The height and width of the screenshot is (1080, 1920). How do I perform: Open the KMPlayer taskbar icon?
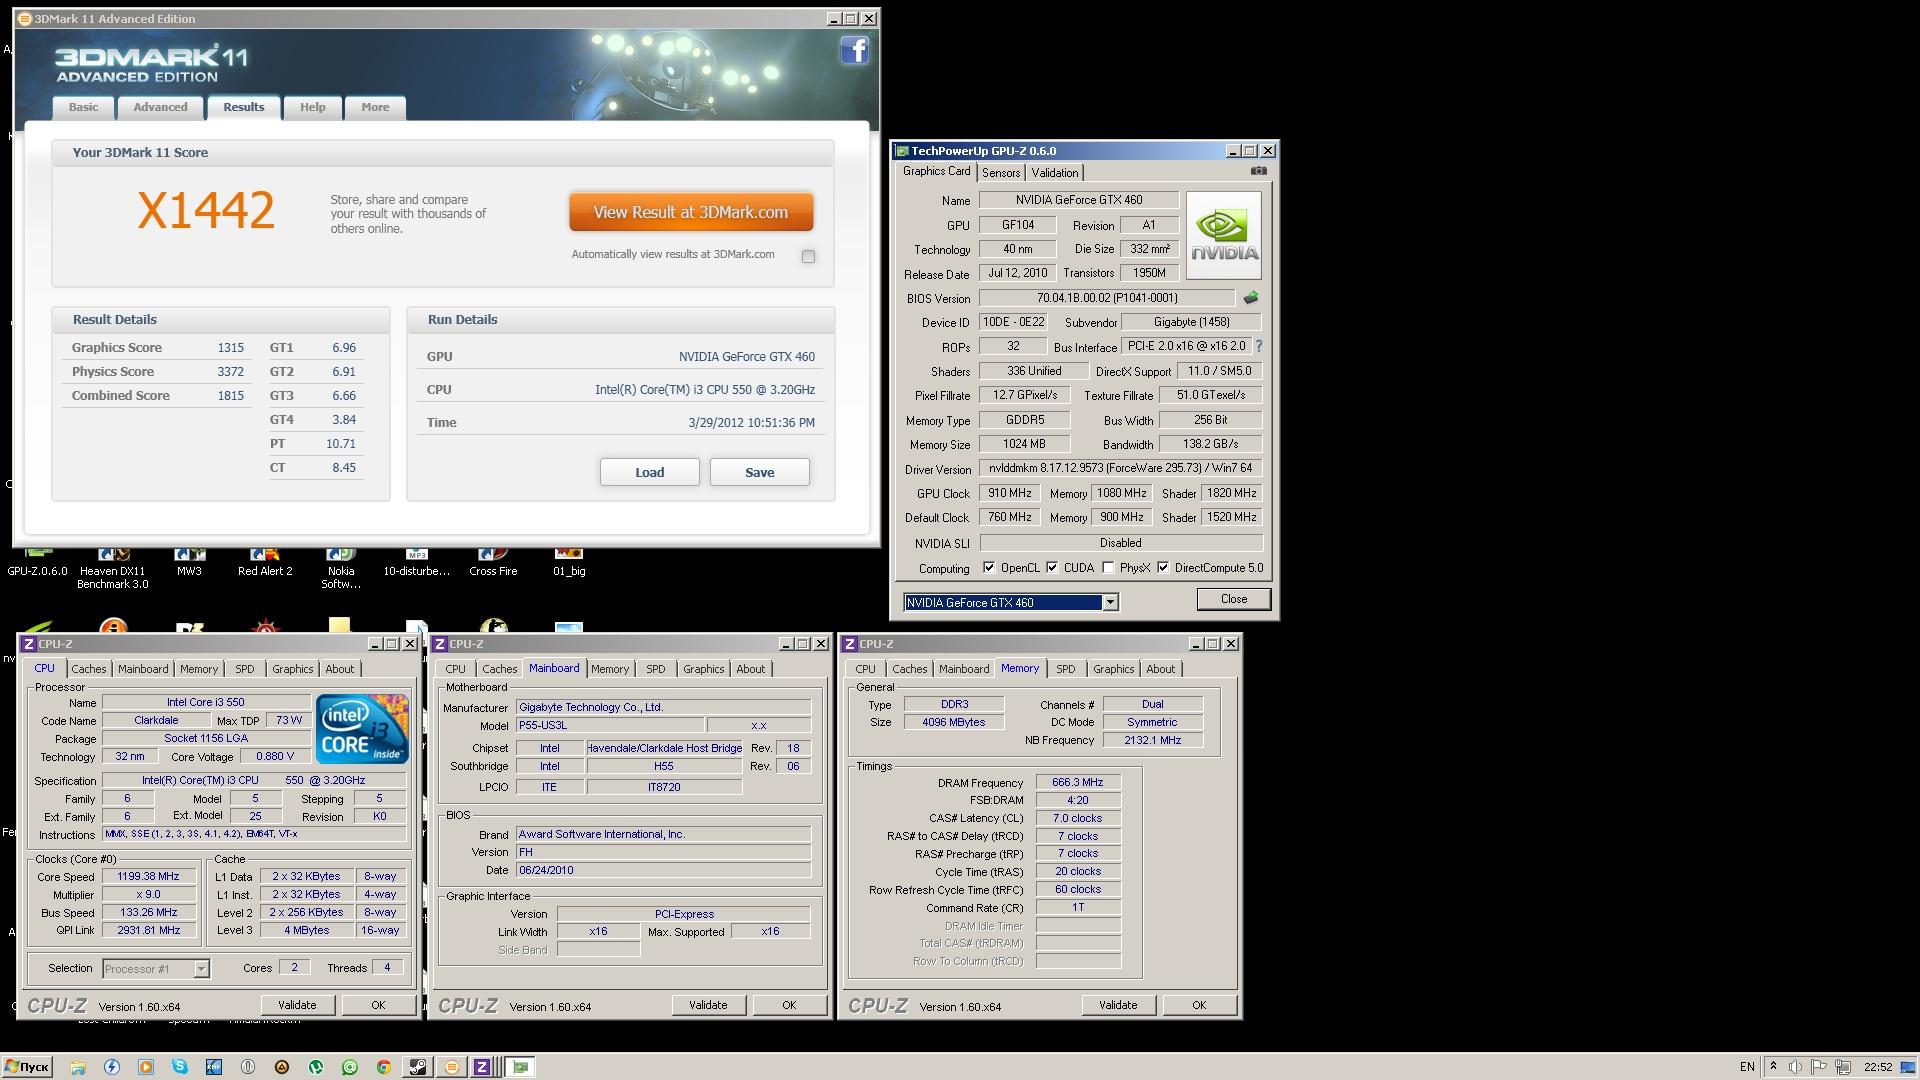pos(214,1067)
